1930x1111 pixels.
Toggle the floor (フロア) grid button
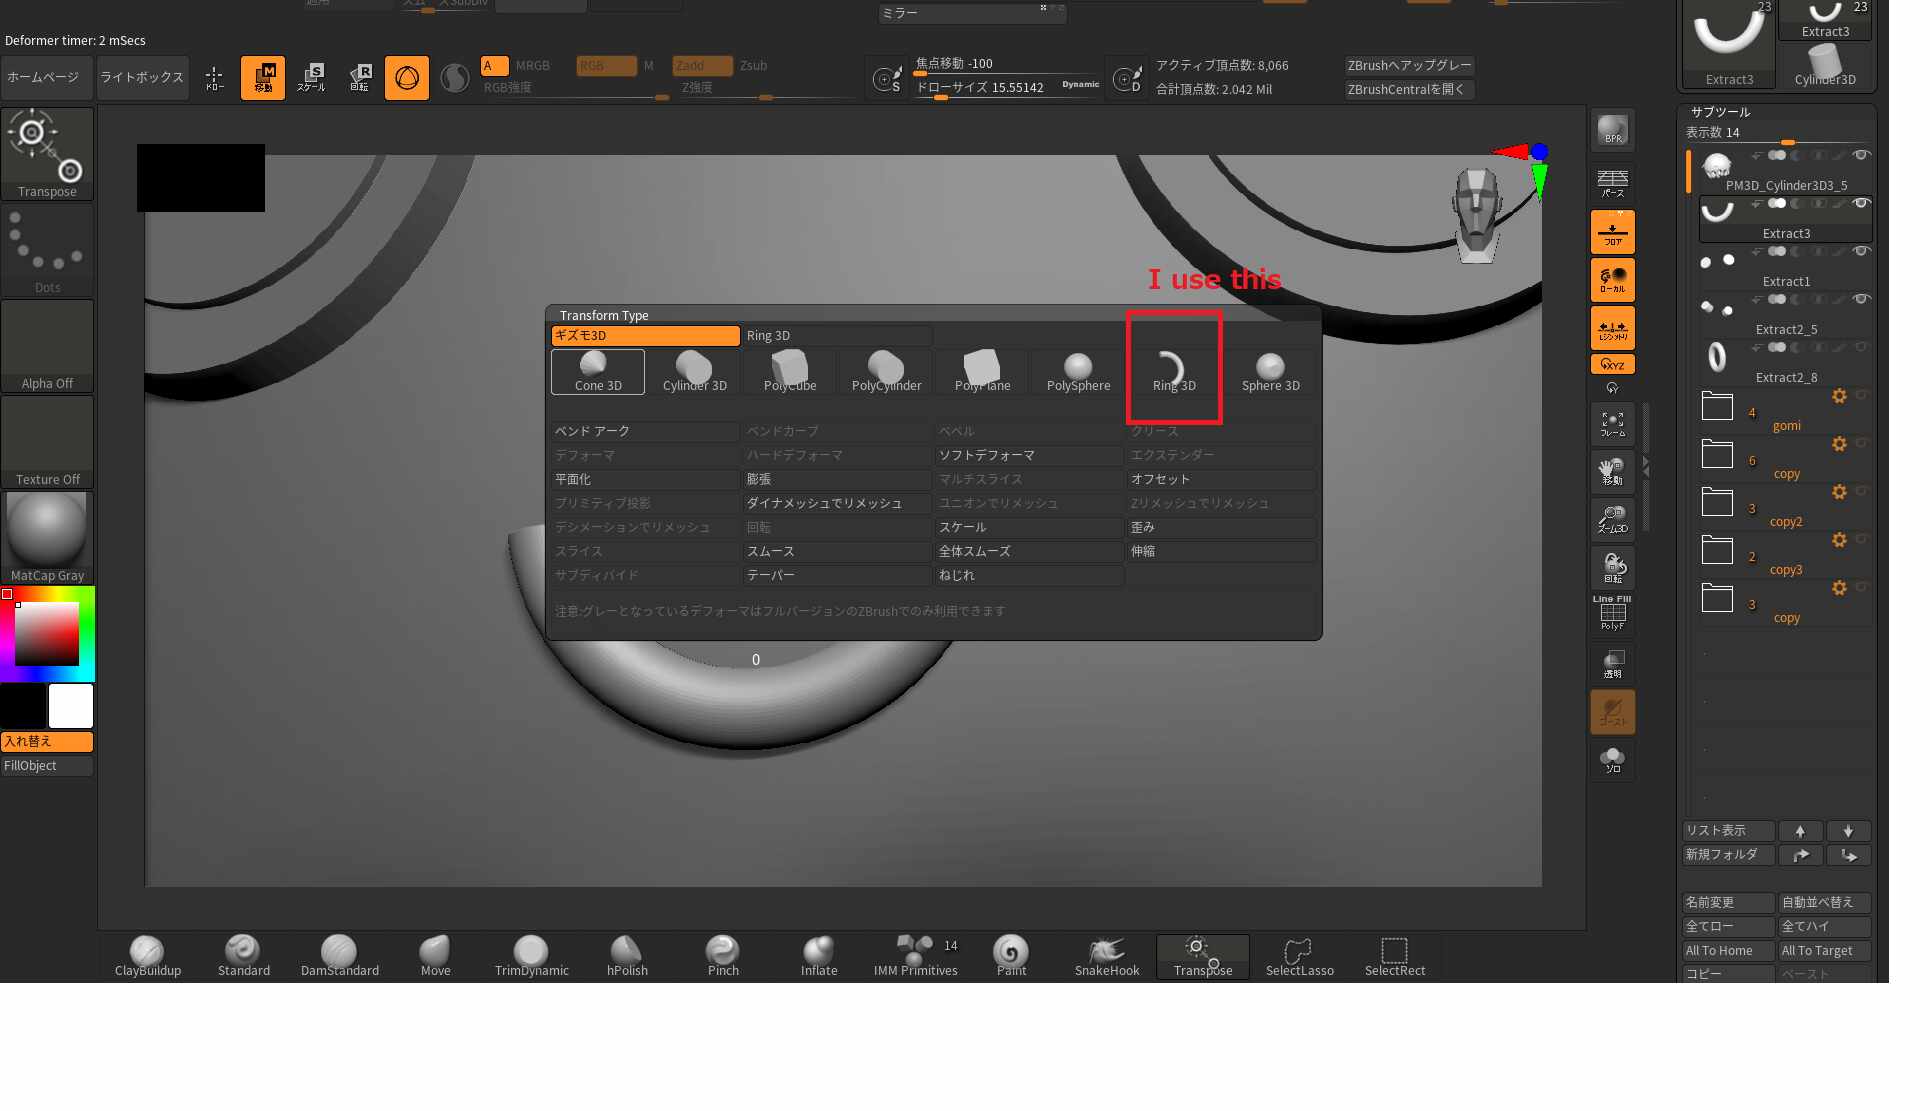click(x=1612, y=232)
